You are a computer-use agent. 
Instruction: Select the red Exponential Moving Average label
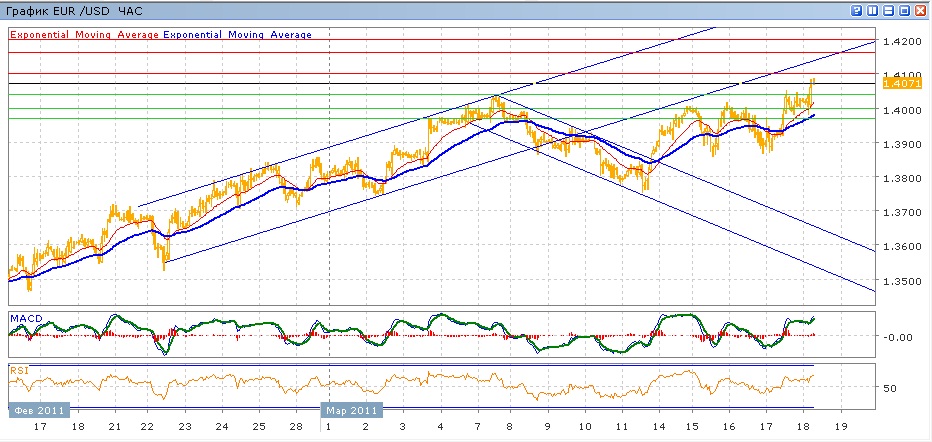83,34
